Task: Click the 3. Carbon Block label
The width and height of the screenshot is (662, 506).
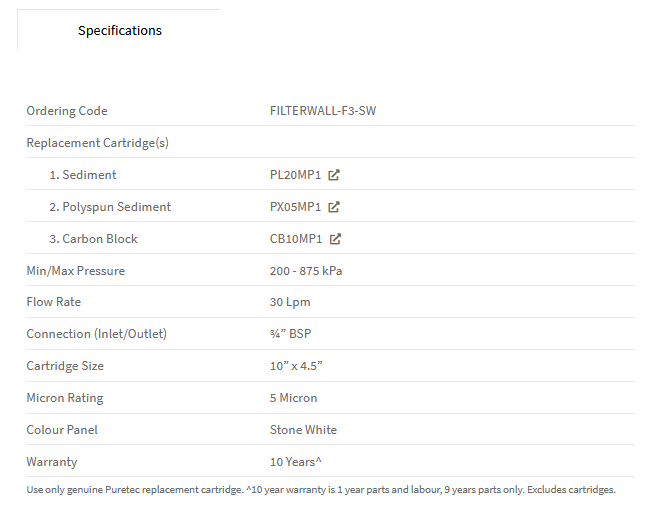Action: (93, 239)
